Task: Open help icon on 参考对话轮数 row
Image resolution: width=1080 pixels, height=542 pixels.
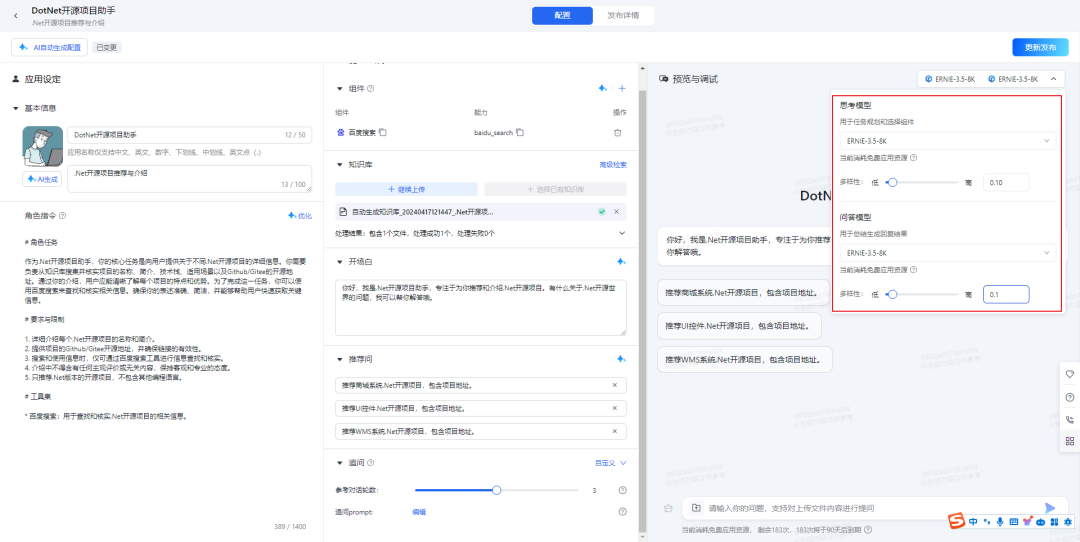Action: [623, 490]
